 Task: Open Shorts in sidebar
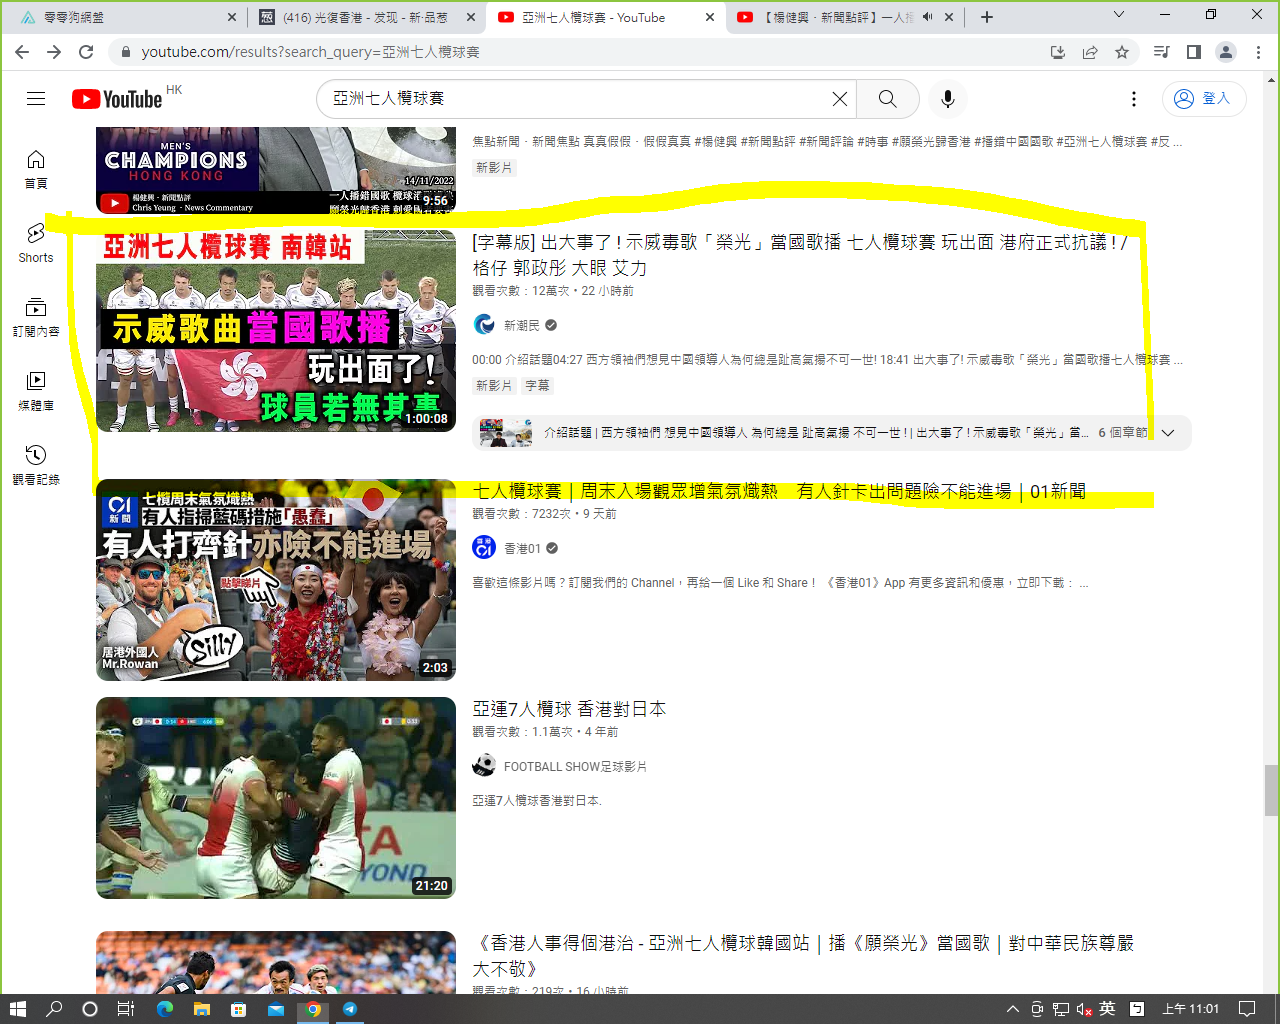click(x=36, y=243)
